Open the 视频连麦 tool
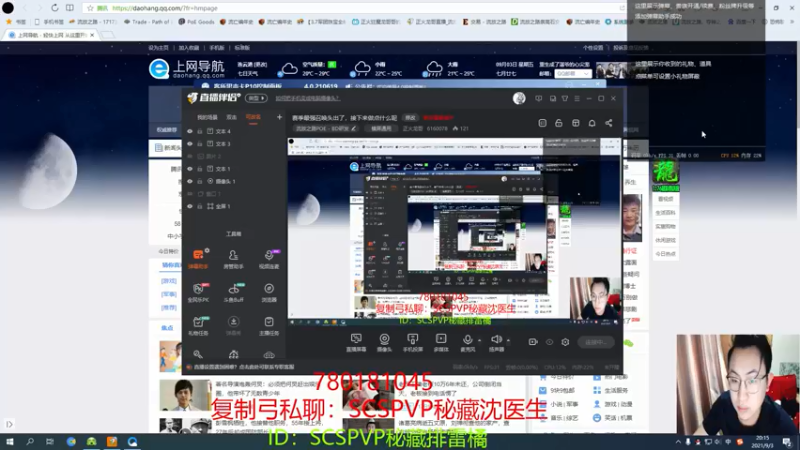Screen dimensions: 800x450 [269, 259]
